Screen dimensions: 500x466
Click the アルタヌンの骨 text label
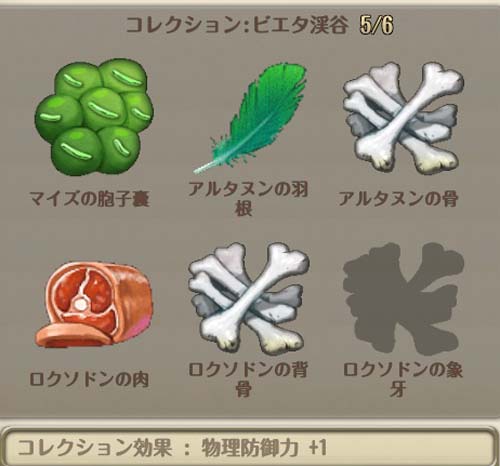398,199
